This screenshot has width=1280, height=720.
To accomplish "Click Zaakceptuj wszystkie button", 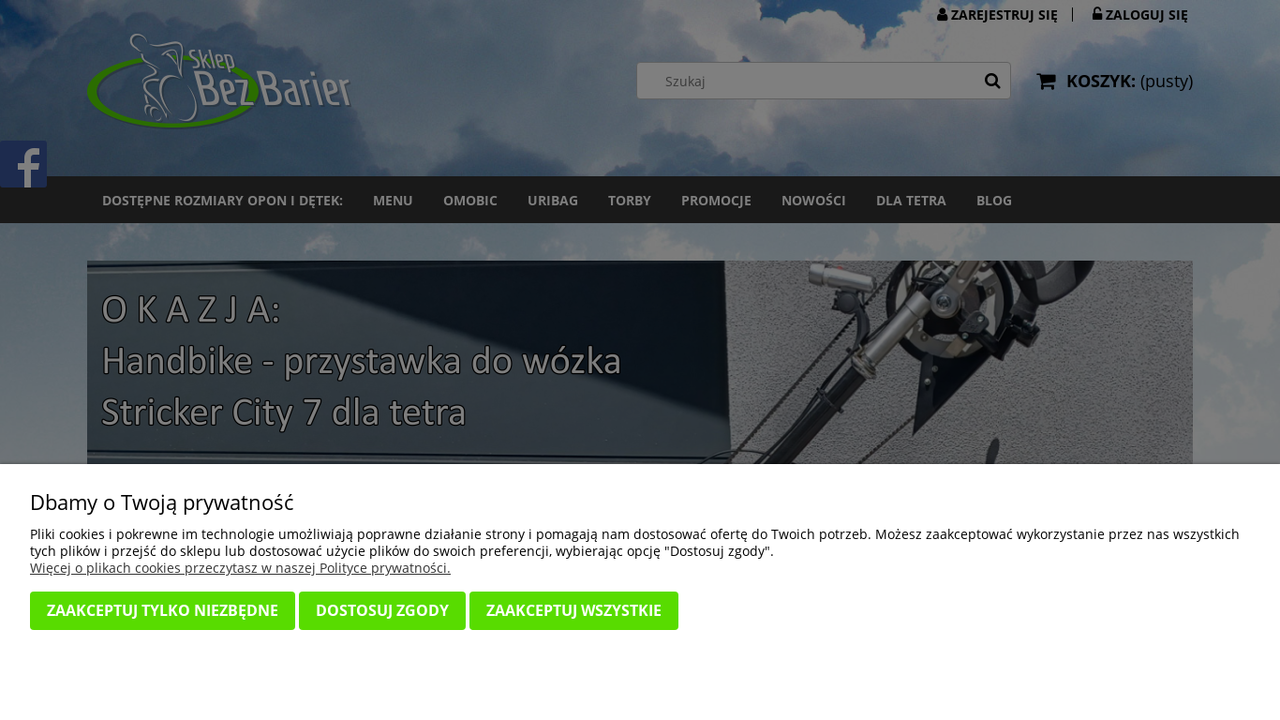I will click(x=574, y=611).
